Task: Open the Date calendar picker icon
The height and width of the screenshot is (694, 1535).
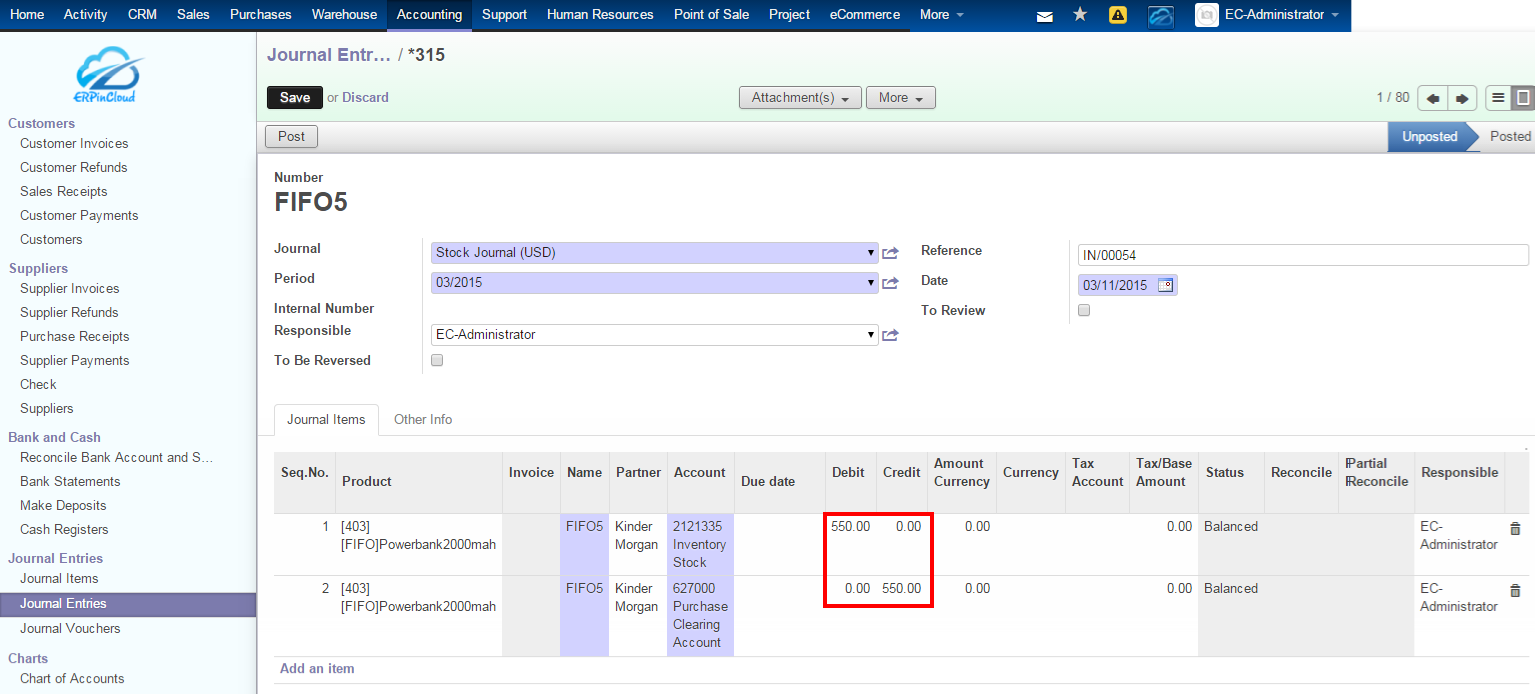Action: point(1165,285)
